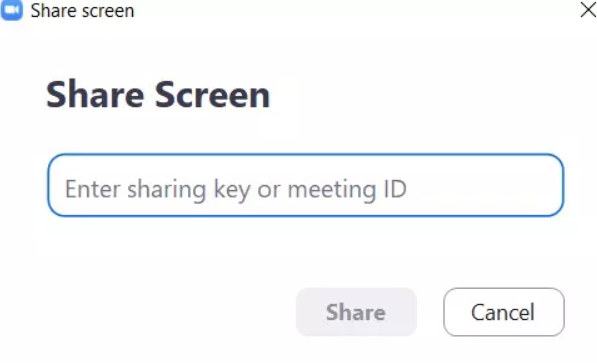The width and height of the screenshot is (597, 363).
Task: Click the Share button
Action: 356,312
